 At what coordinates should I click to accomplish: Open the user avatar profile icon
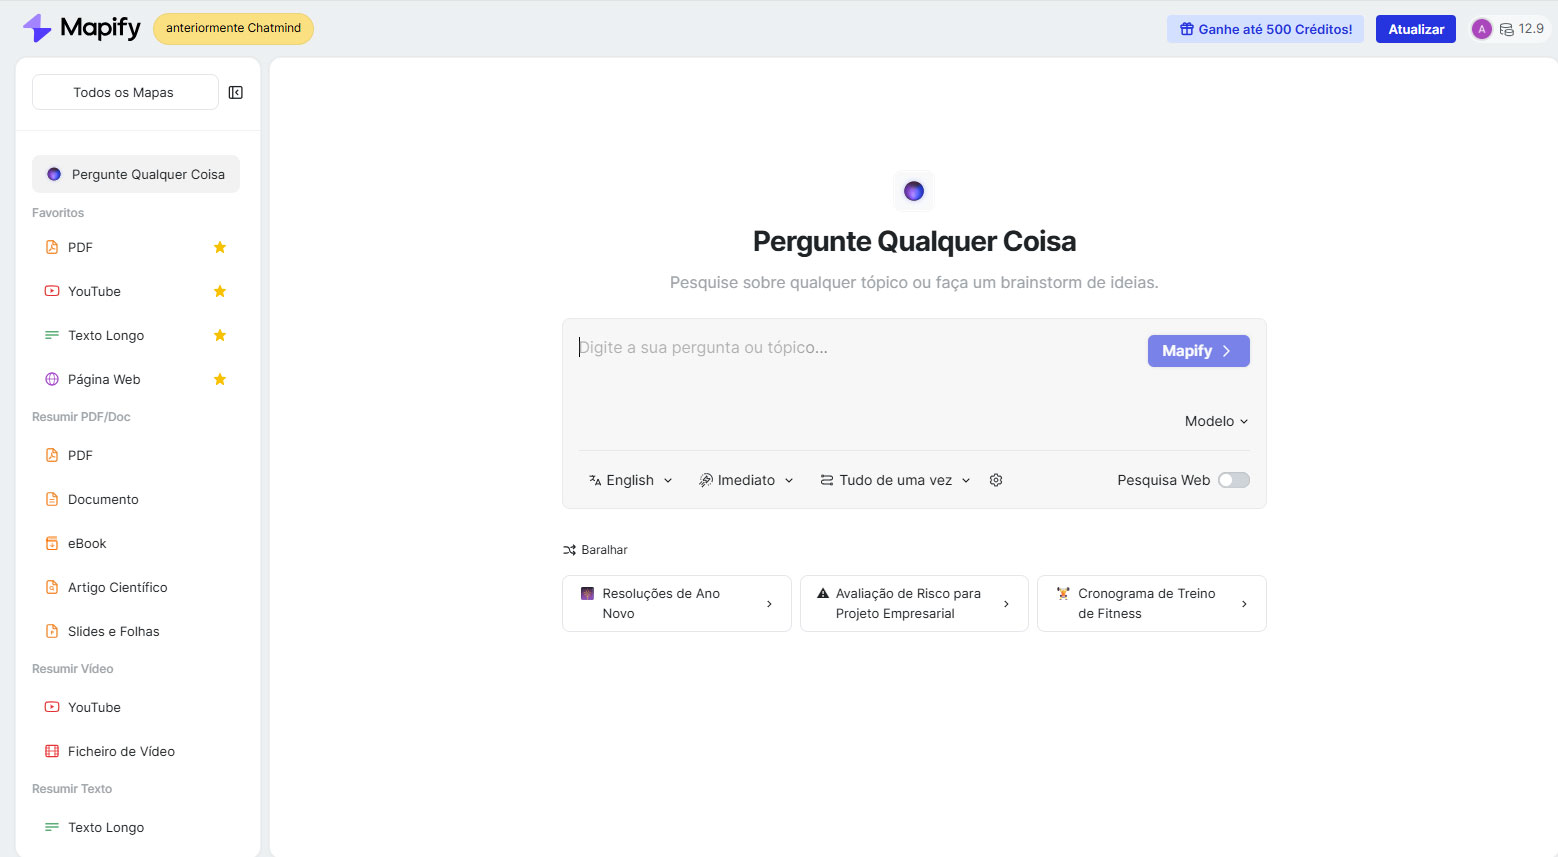click(x=1481, y=29)
